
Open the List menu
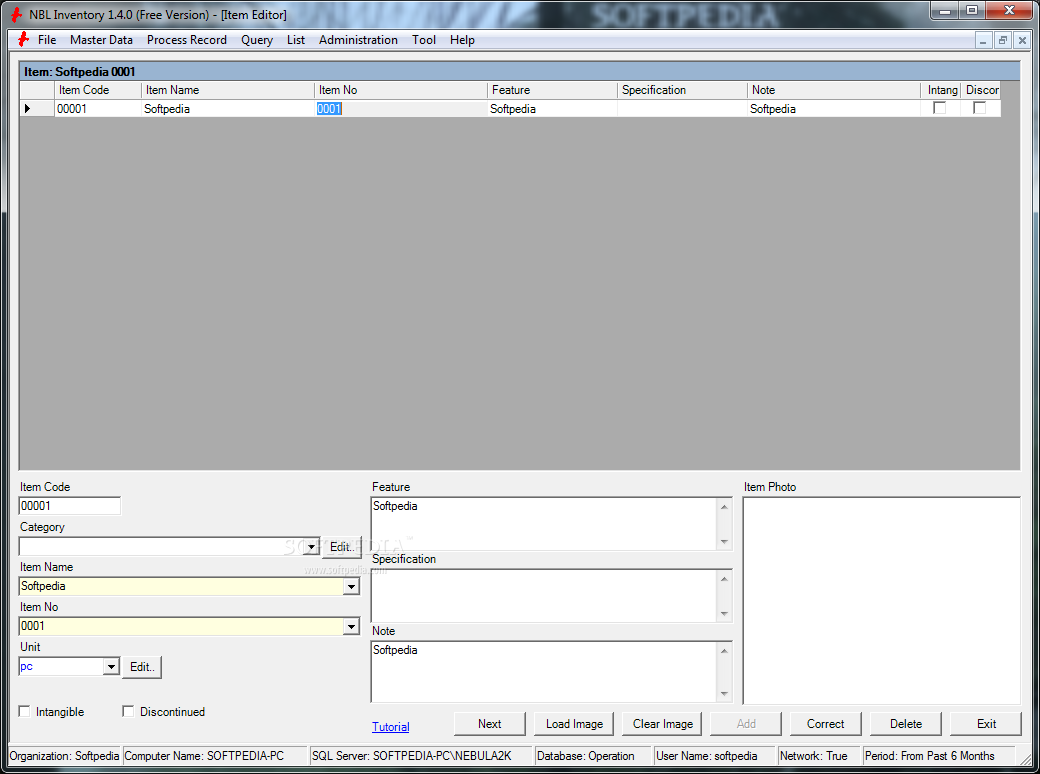click(296, 40)
